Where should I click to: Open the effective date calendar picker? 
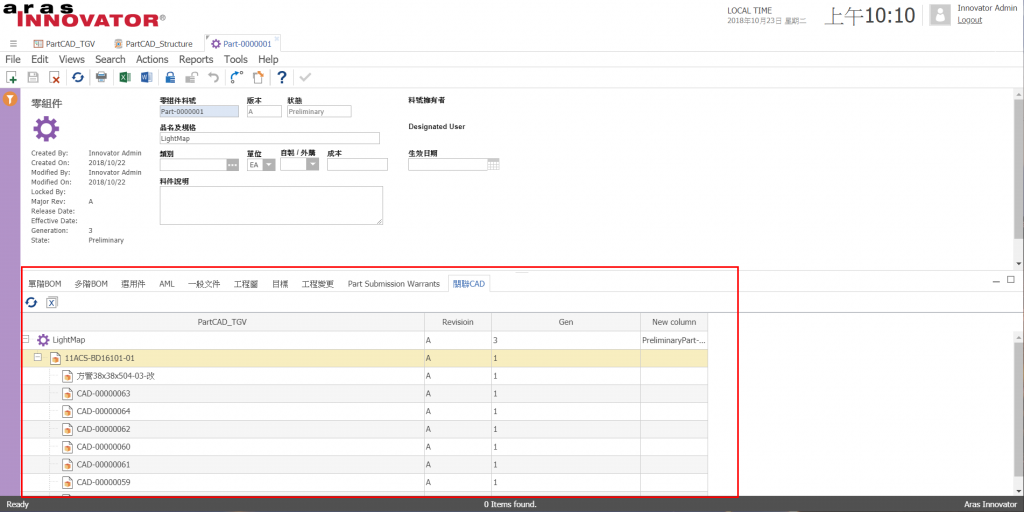[494, 165]
